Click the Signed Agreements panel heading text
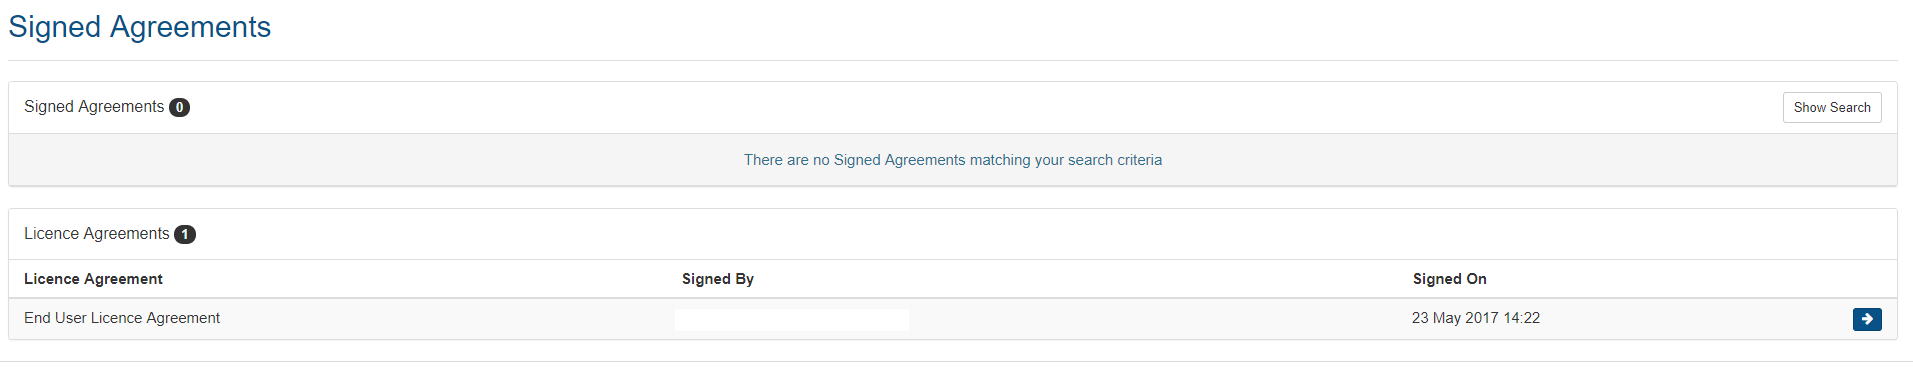This screenshot has width=1913, height=374. tap(94, 107)
